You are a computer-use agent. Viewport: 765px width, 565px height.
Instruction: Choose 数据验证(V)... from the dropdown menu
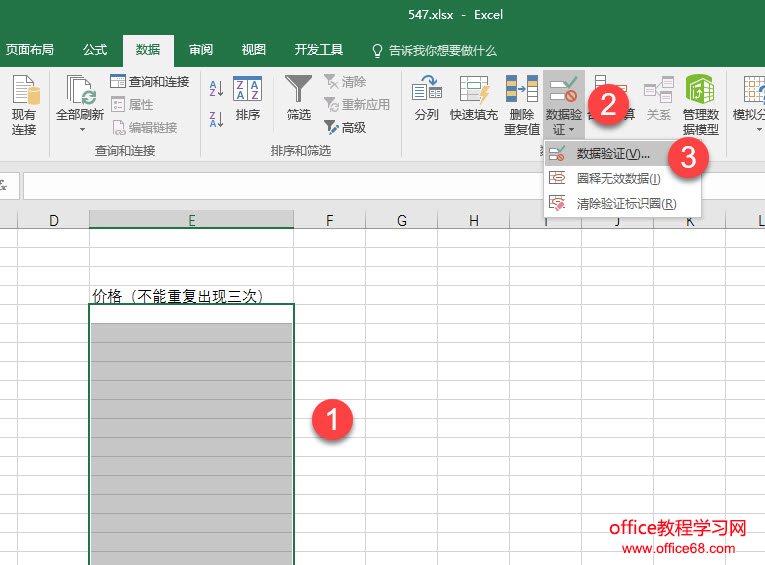pyautogui.click(x=612, y=154)
